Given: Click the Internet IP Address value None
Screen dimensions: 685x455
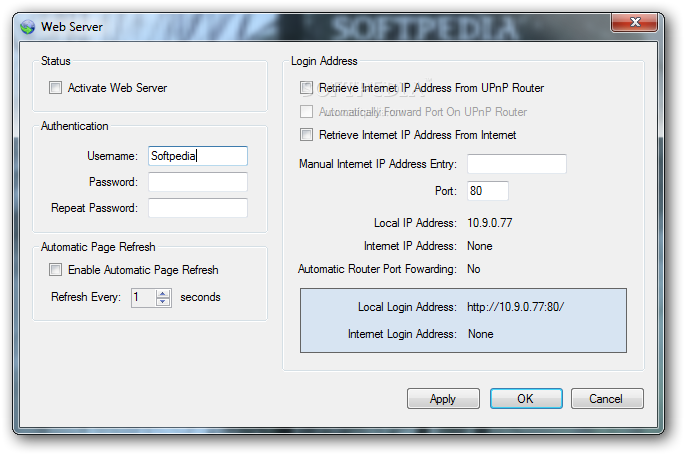Looking at the screenshot, I should coord(480,246).
